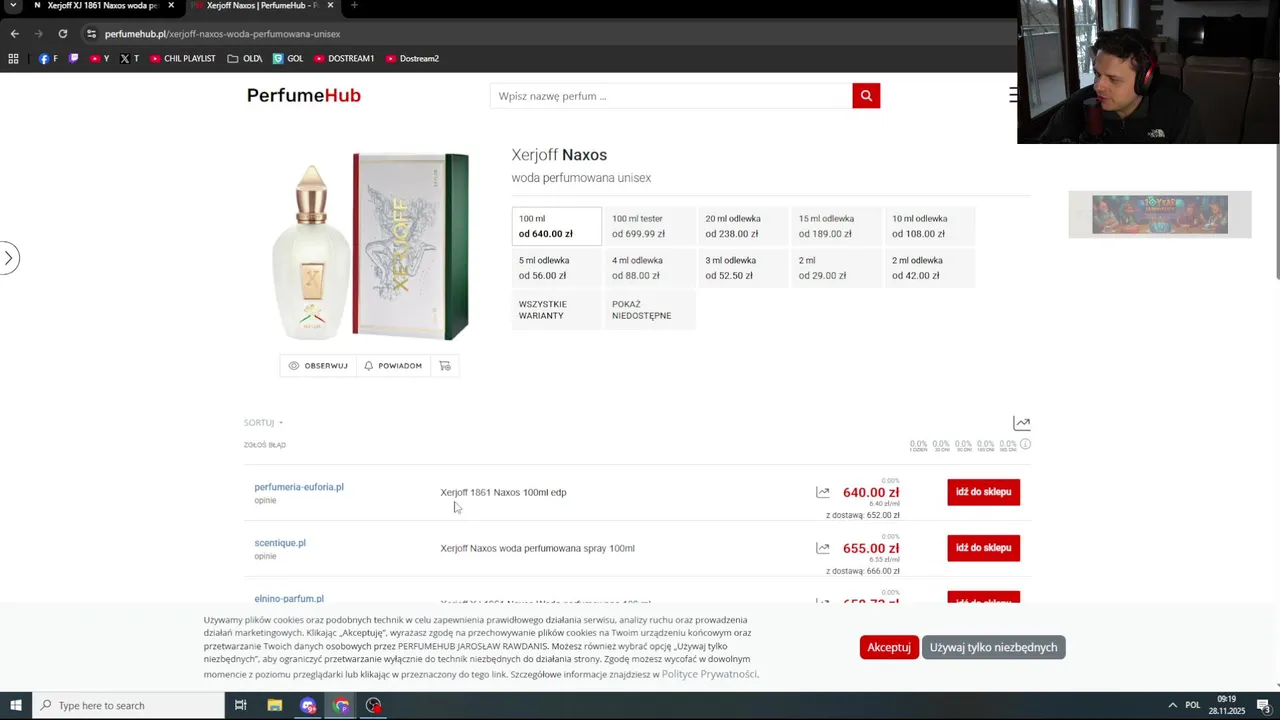Open the OLD bookmarks folder

[x=245, y=59]
